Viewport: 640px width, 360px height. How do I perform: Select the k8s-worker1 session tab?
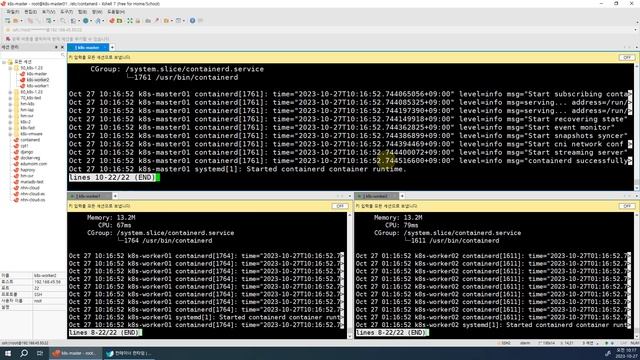[88, 196]
